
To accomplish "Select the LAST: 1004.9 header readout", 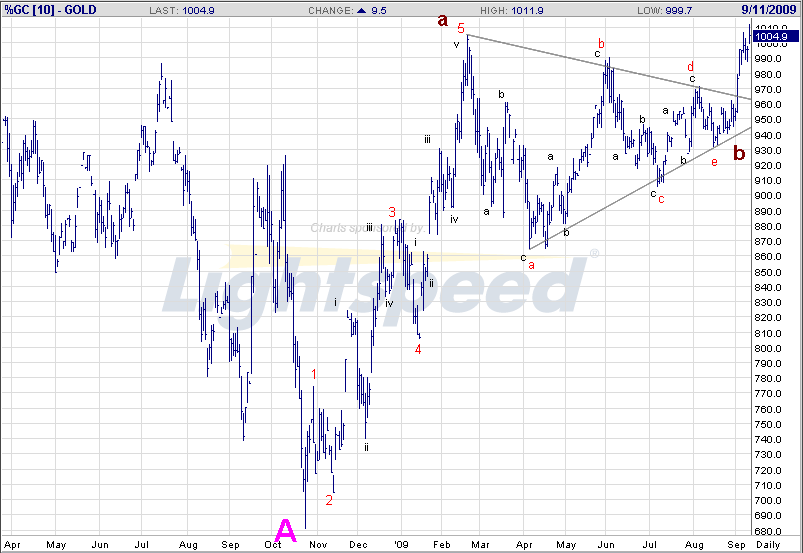I will pos(182,10).
